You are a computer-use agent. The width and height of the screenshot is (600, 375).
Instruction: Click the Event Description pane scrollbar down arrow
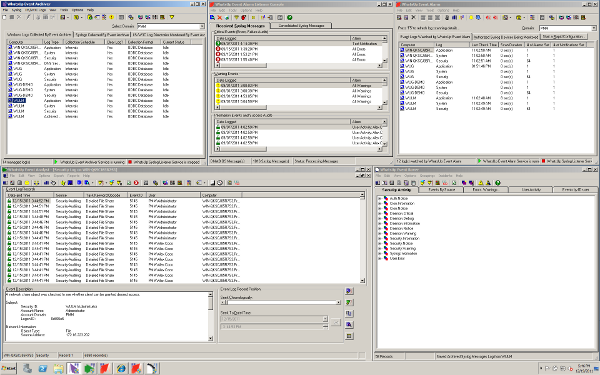[210, 338]
